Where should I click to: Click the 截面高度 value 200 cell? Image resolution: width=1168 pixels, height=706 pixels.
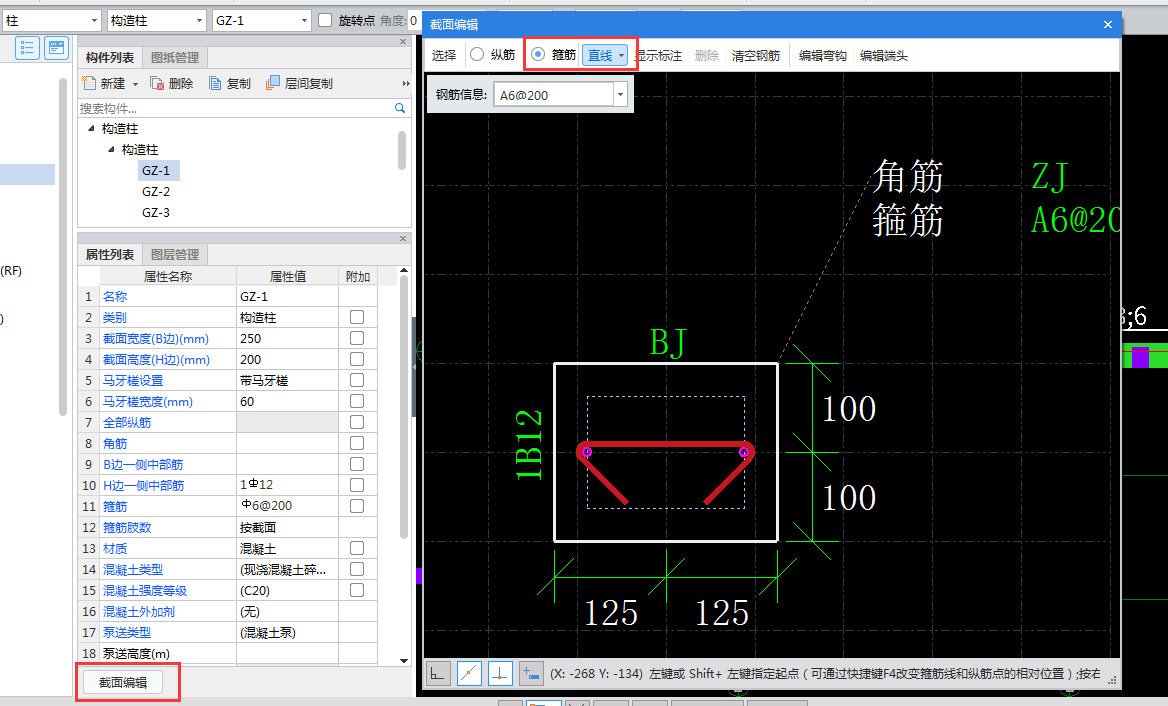tap(287, 359)
